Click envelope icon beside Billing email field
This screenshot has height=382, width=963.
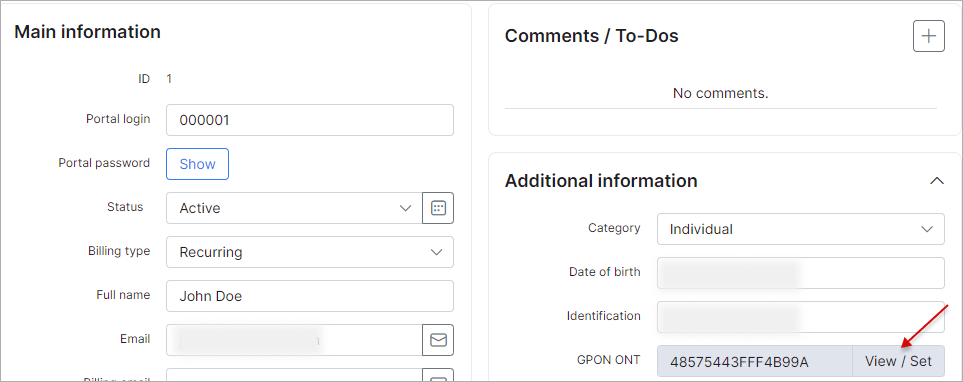coord(438,375)
